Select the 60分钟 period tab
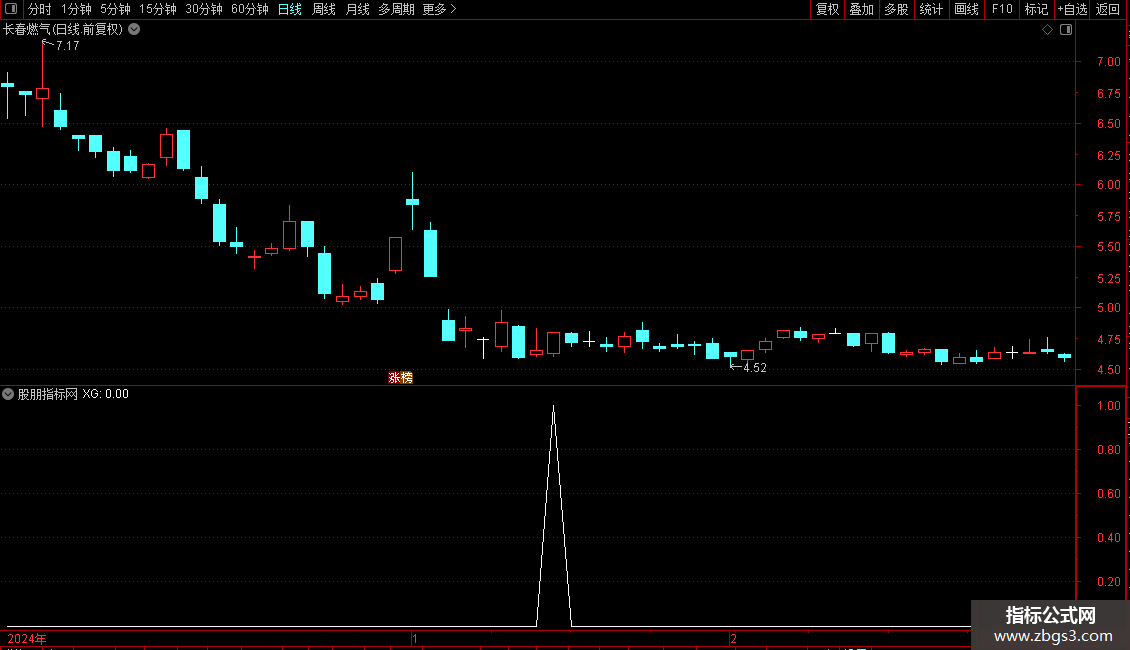This screenshot has height=650, width=1130. 250,9
